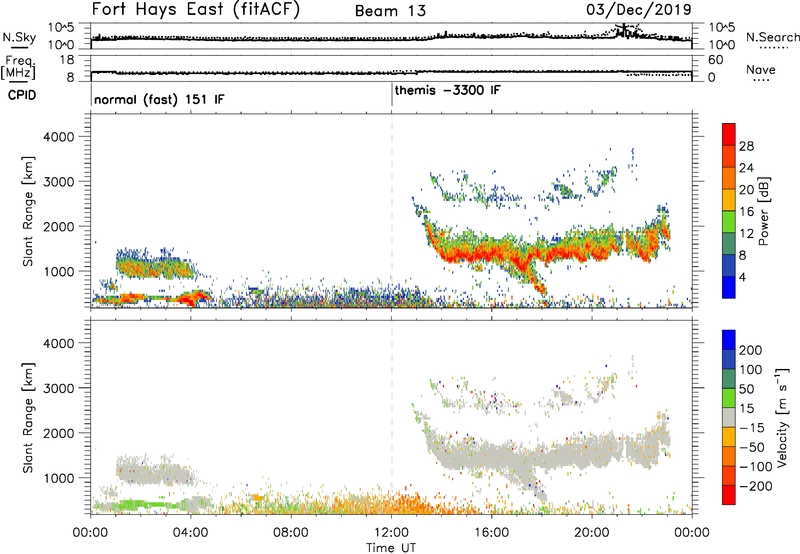The width and height of the screenshot is (800, 554).
Task: Click the 'N.Sky' legend label
Action: click(x=19, y=37)
